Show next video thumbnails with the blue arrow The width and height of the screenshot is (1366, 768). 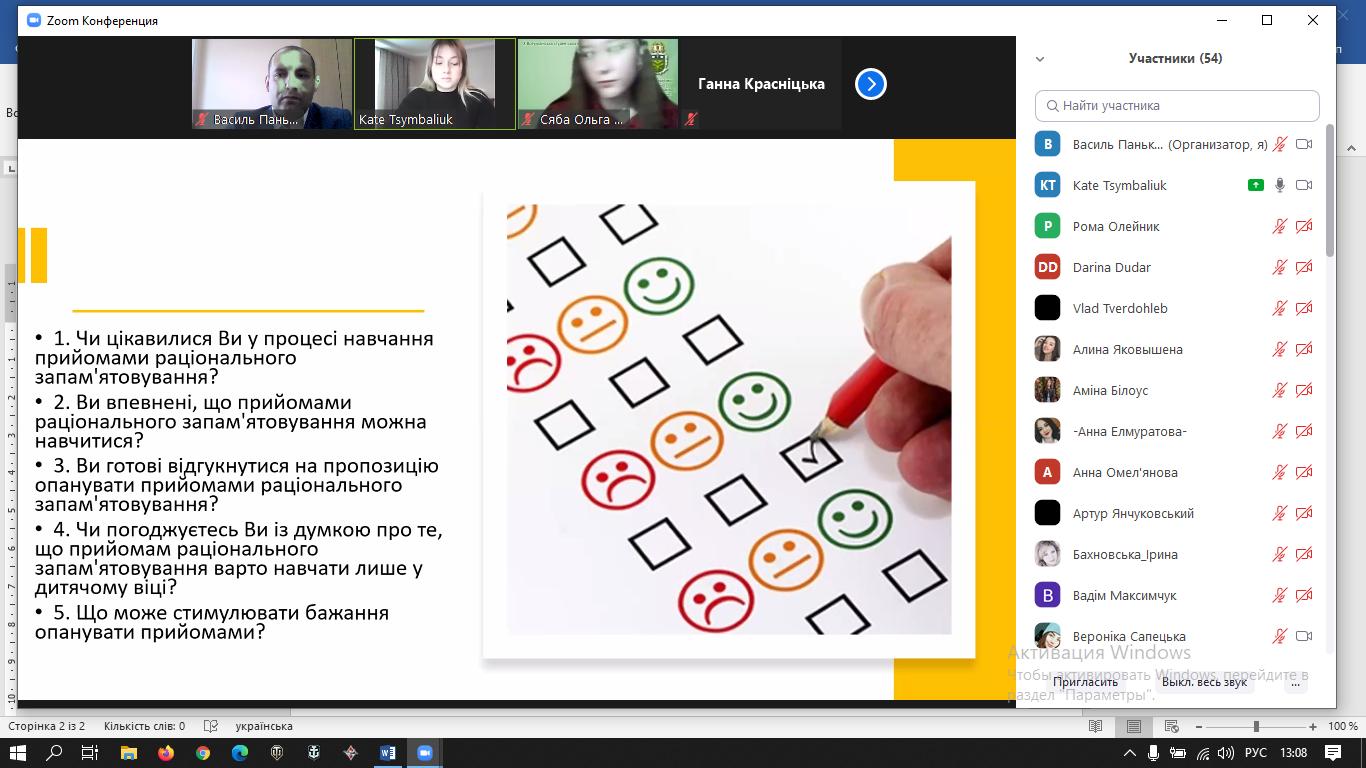tap(871, 85)
